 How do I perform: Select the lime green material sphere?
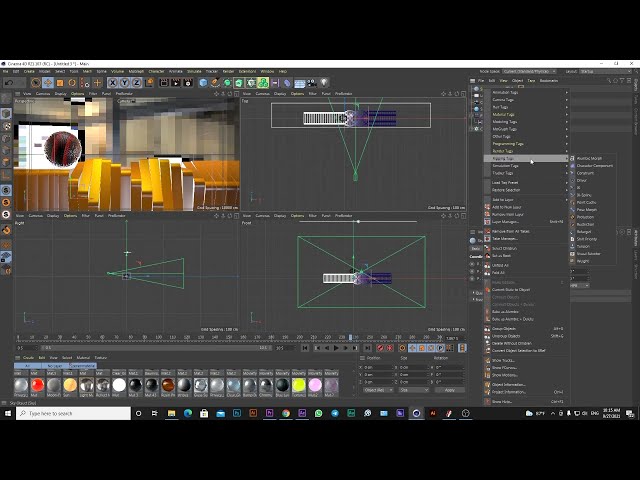[299, 385]
